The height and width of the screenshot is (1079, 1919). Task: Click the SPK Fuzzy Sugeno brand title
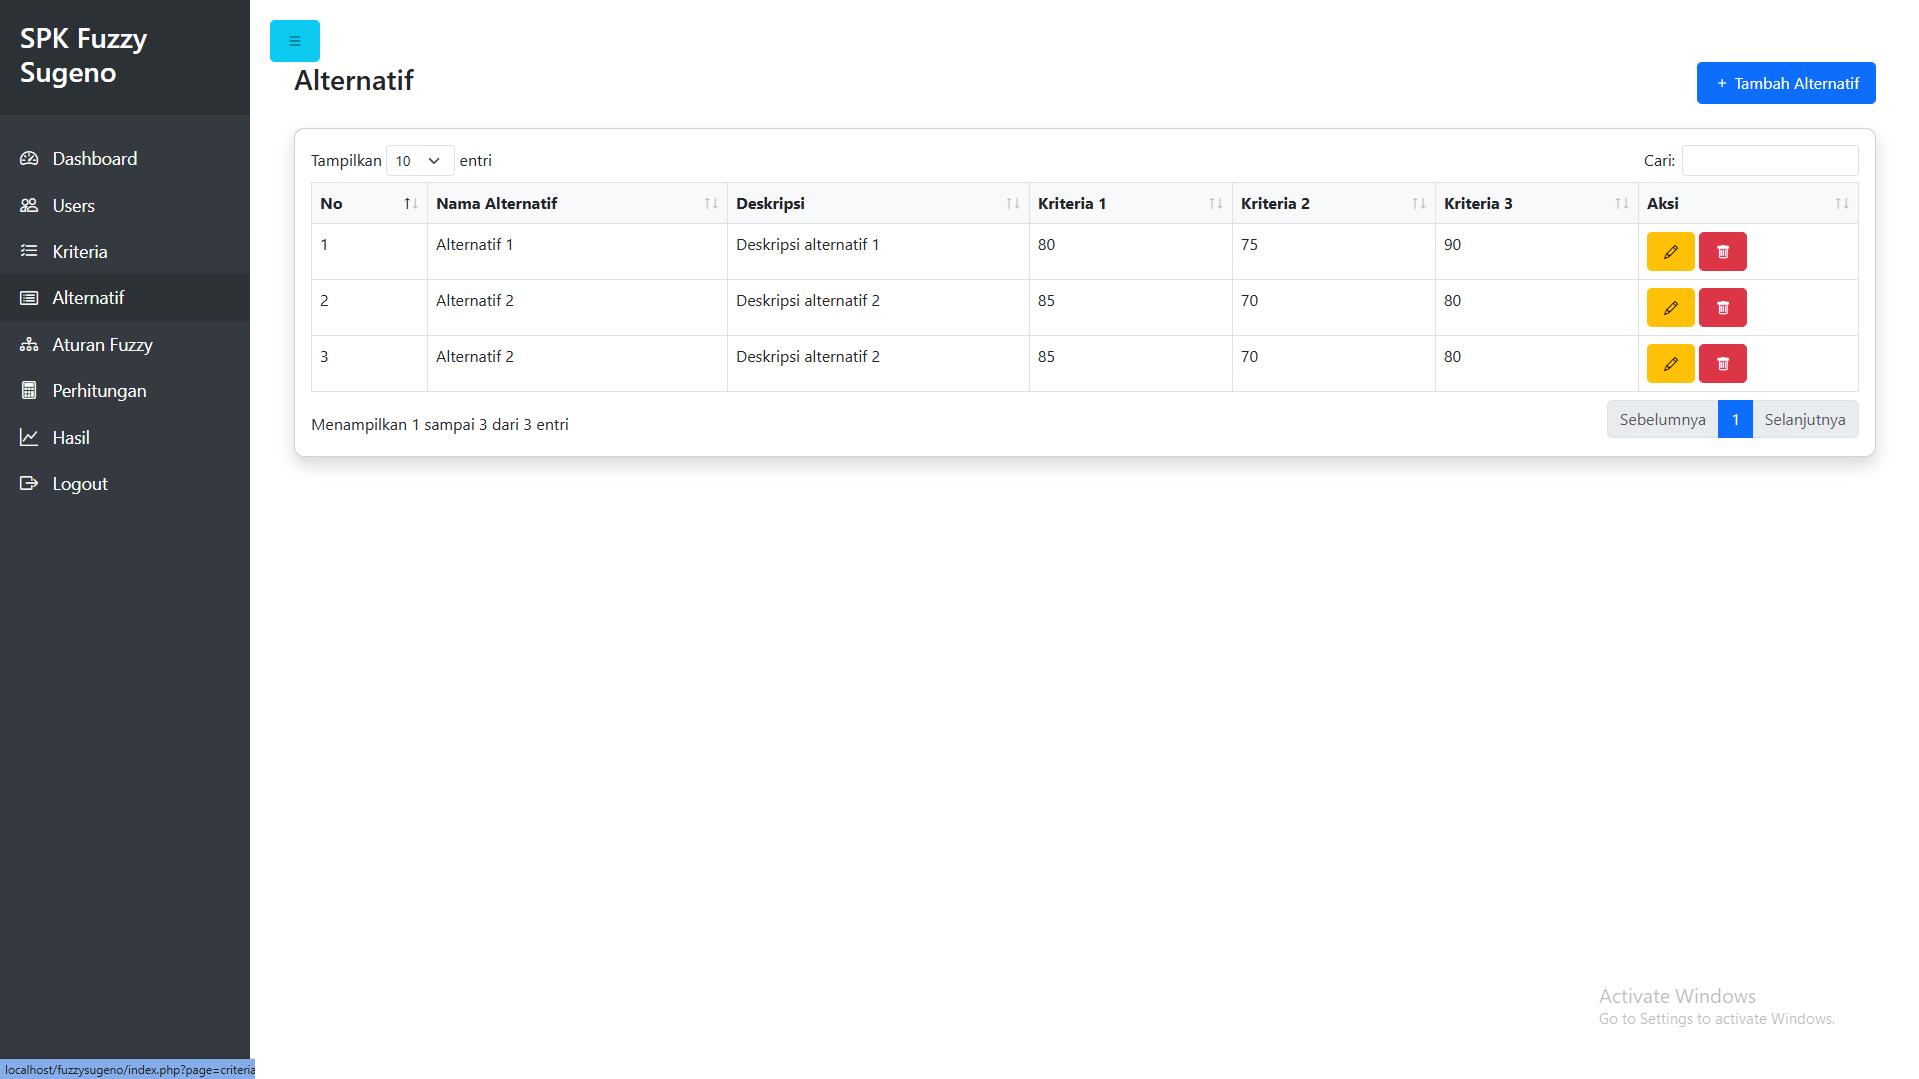pyautogui.click(x=84, y=56)
